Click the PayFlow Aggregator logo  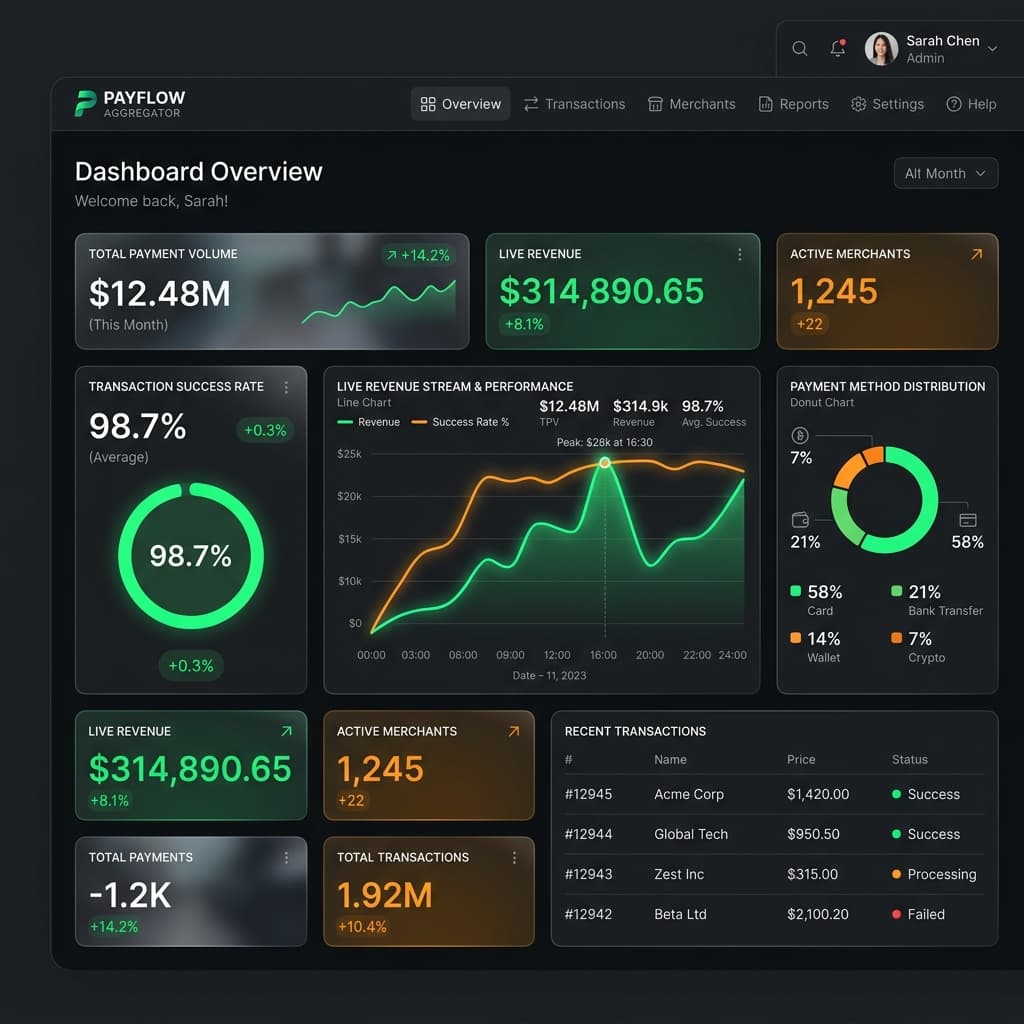(x=130, y=104)
